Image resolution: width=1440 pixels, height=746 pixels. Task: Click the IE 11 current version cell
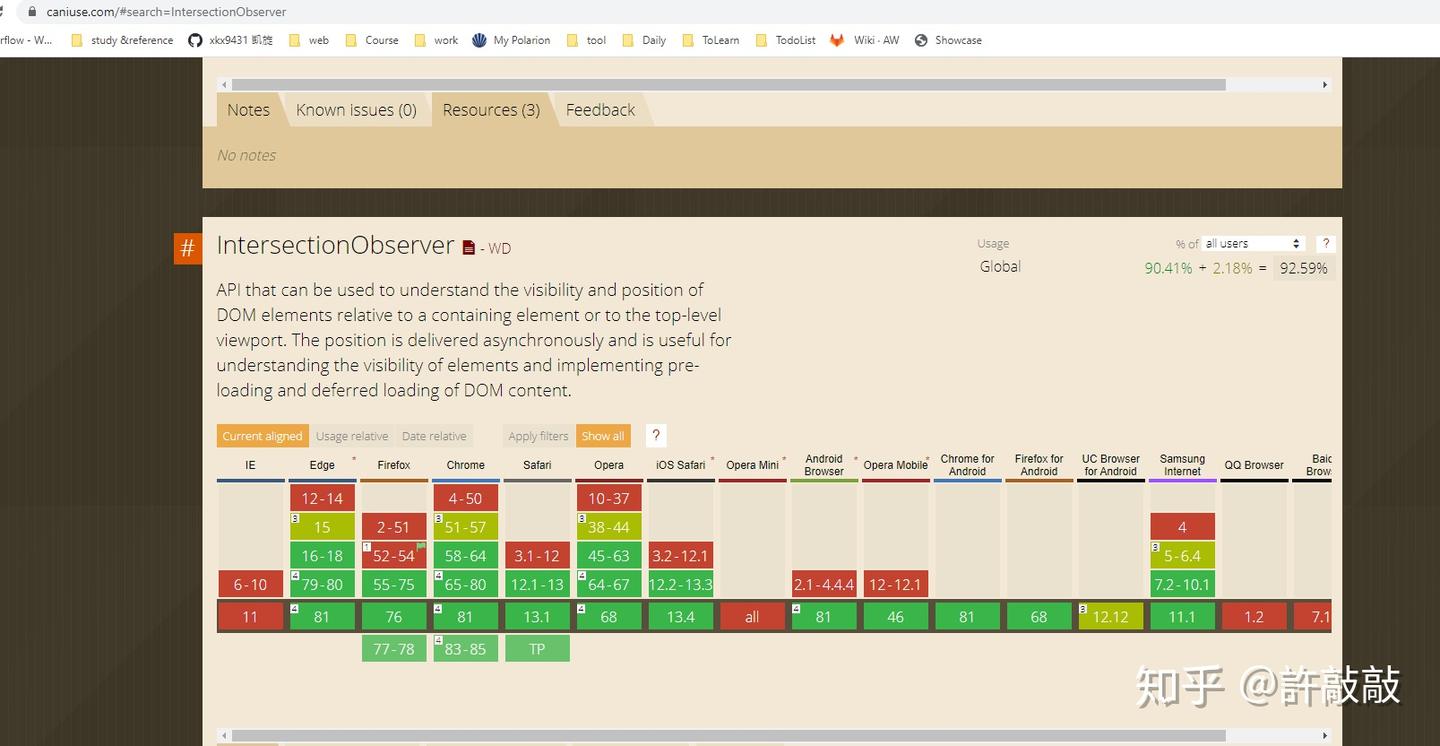click(250, 617)
